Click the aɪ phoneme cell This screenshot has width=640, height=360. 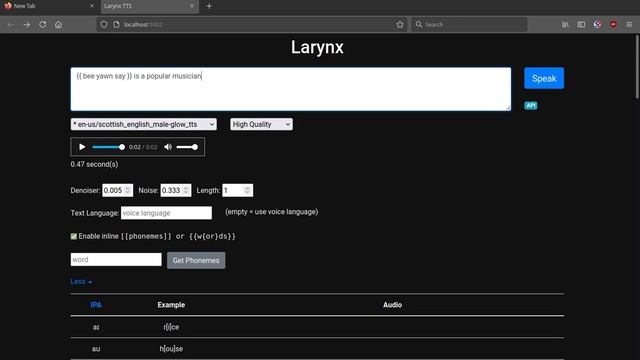tap(96, 327)
